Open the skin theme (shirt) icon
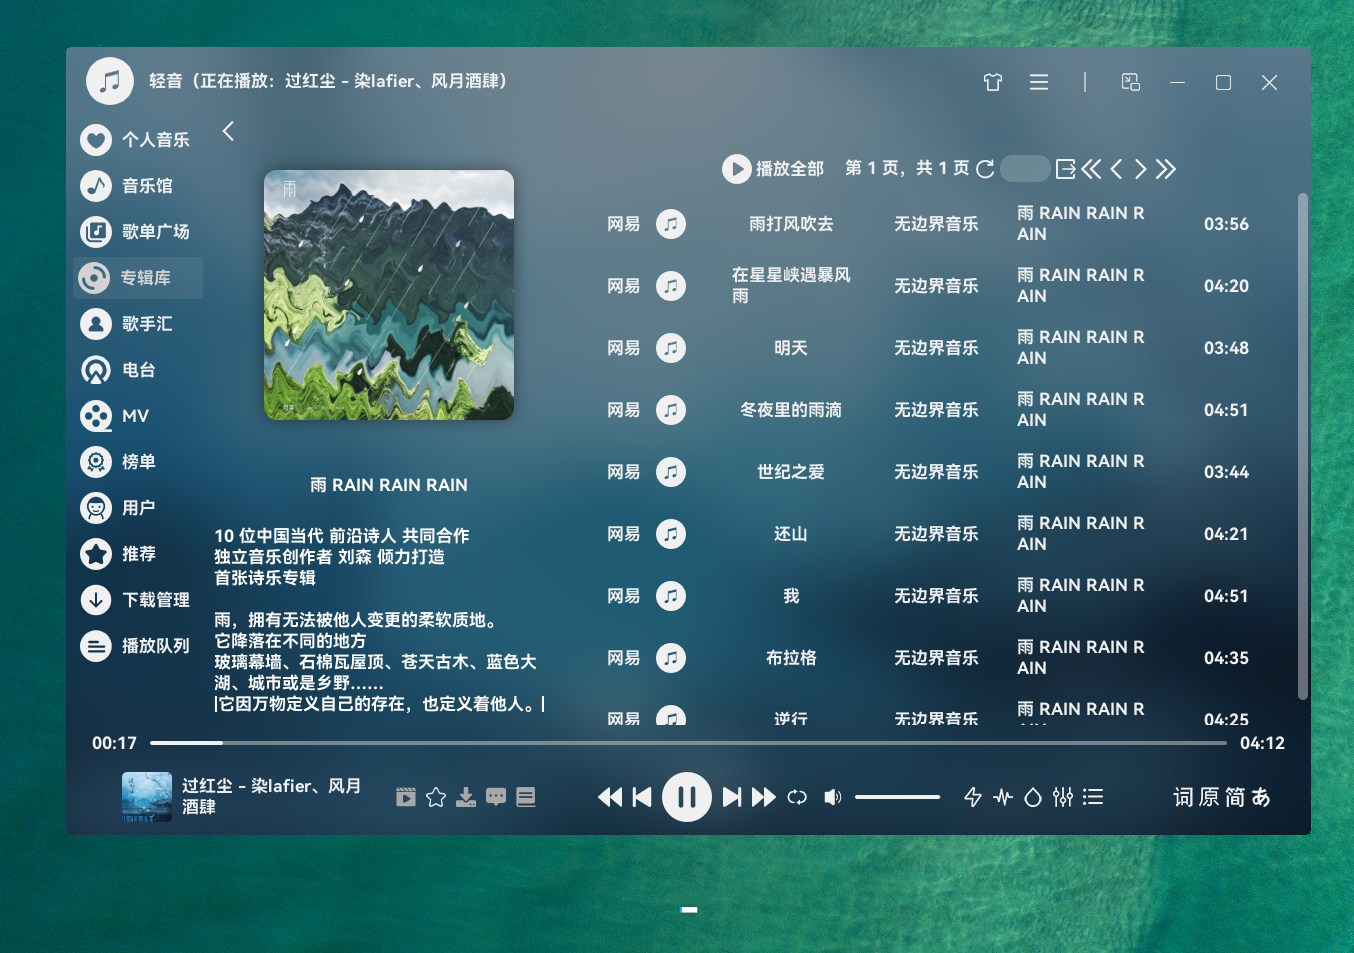 992,82
